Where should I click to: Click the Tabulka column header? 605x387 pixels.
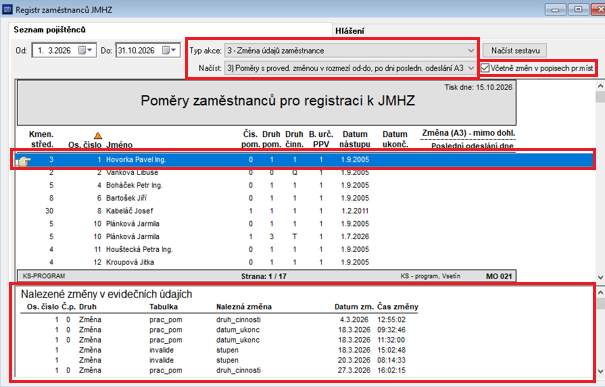pos(164,307)
